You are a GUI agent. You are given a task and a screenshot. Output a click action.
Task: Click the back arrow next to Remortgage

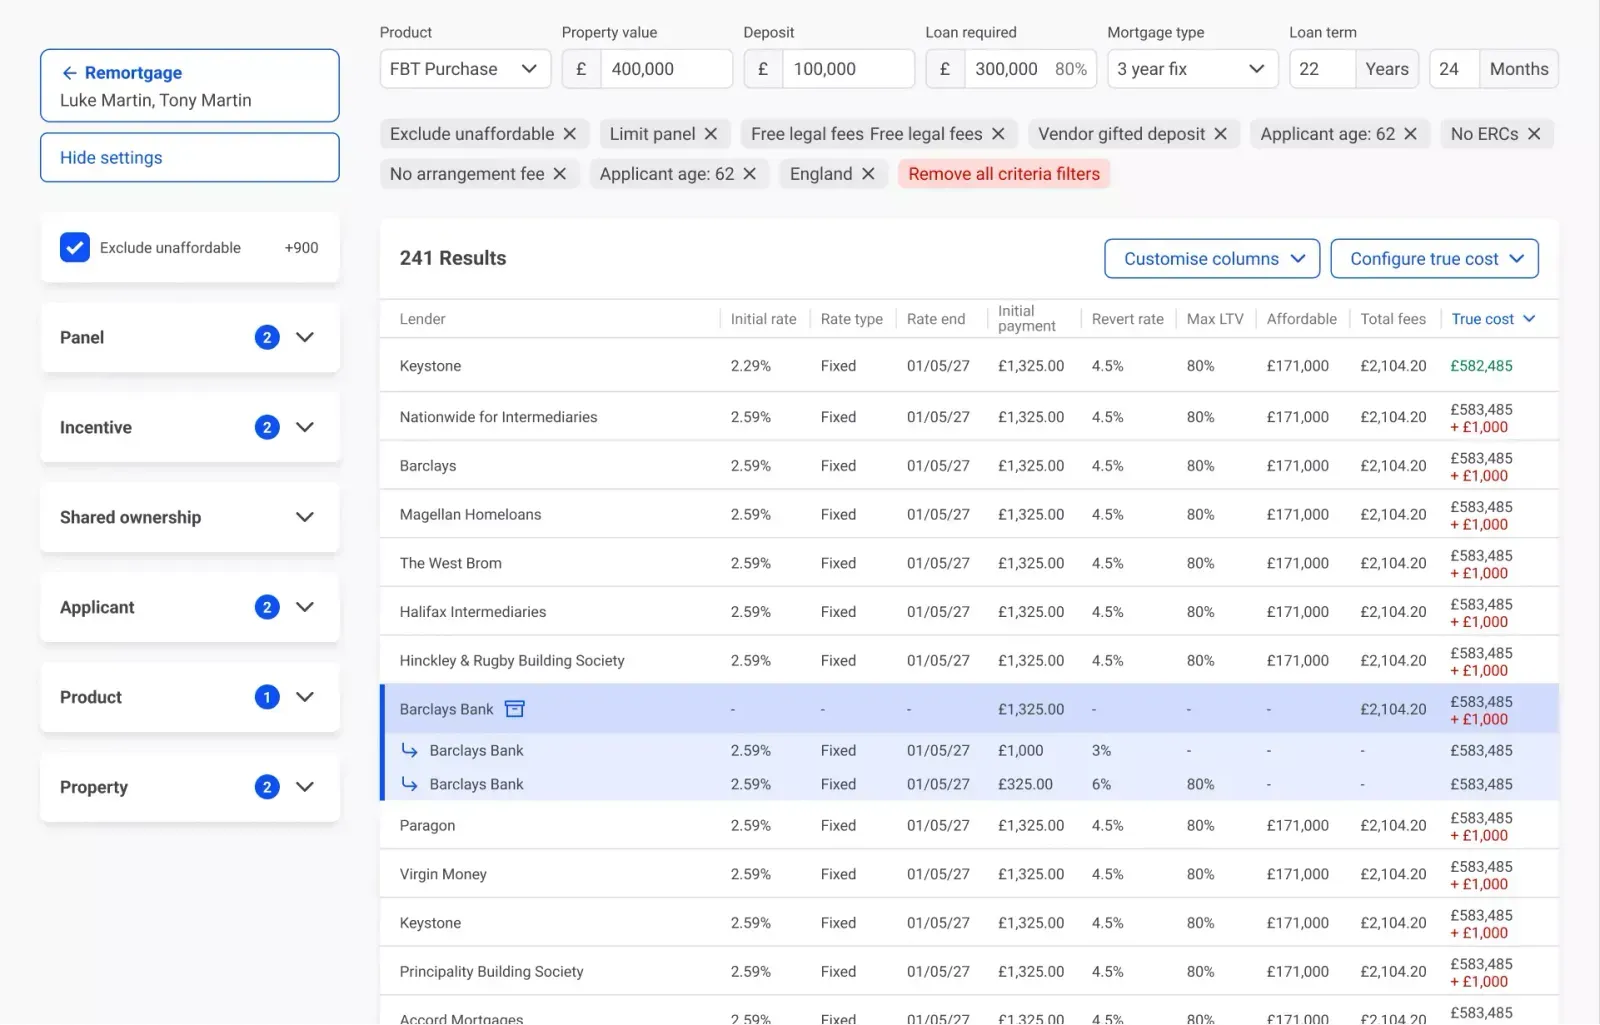point(69,73)
